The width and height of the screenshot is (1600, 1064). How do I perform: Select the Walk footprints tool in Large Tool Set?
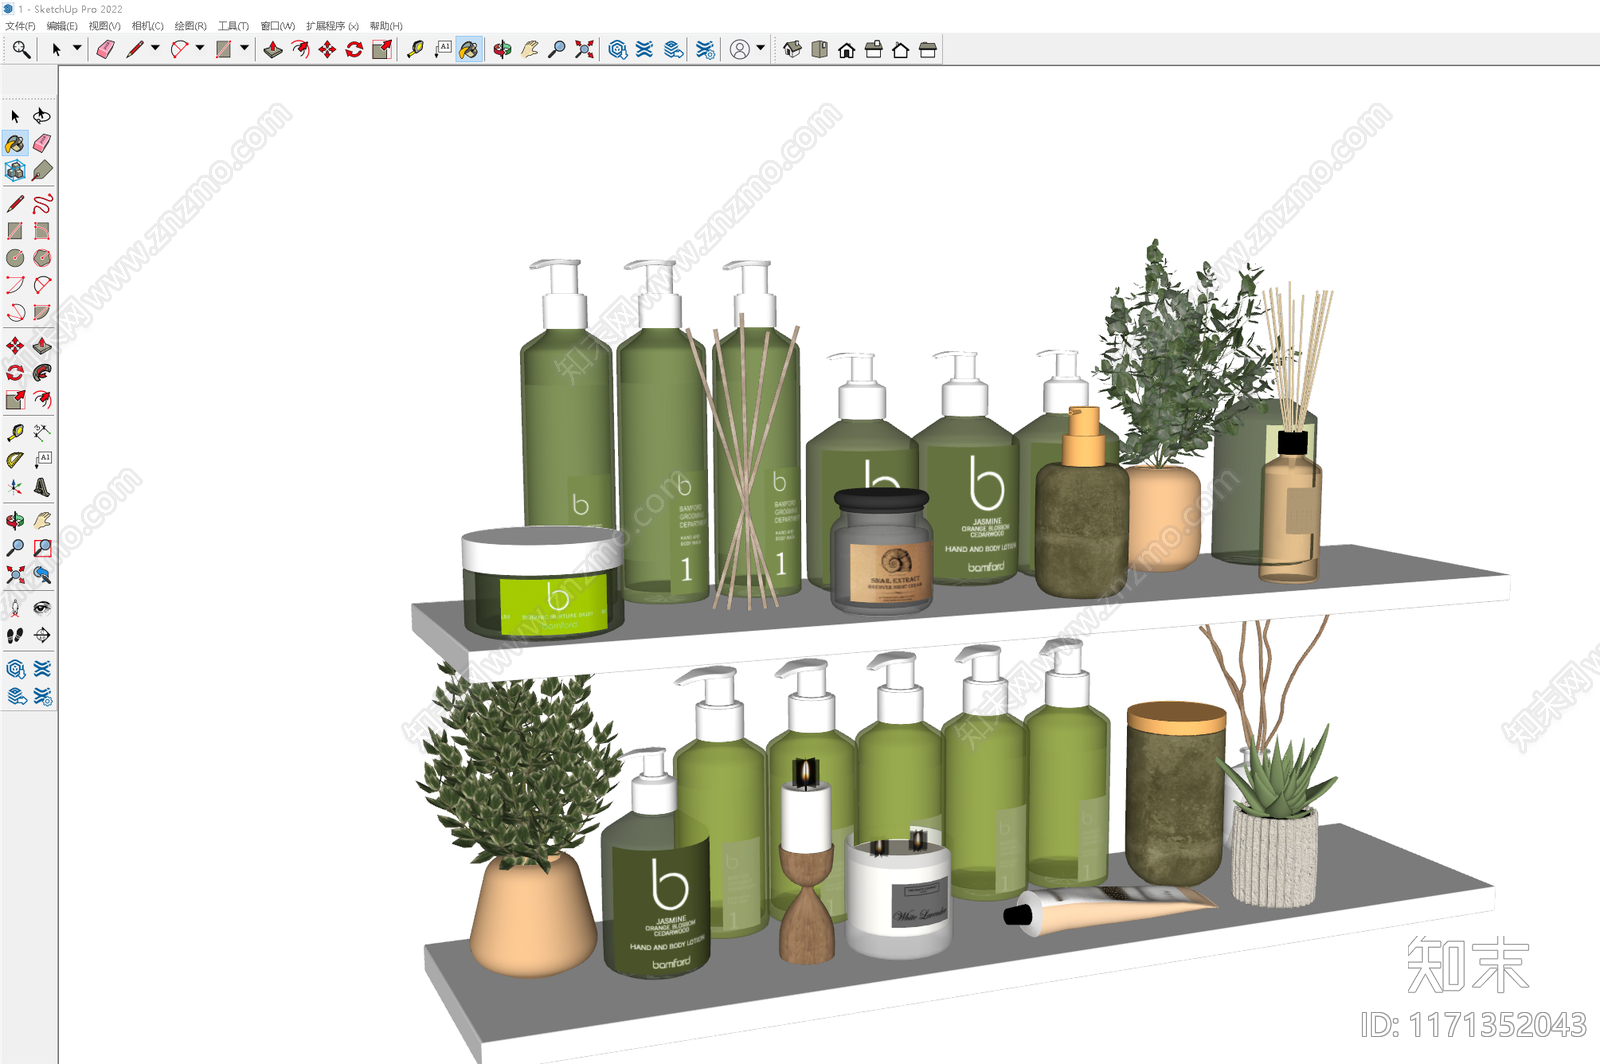coord(15,635)
